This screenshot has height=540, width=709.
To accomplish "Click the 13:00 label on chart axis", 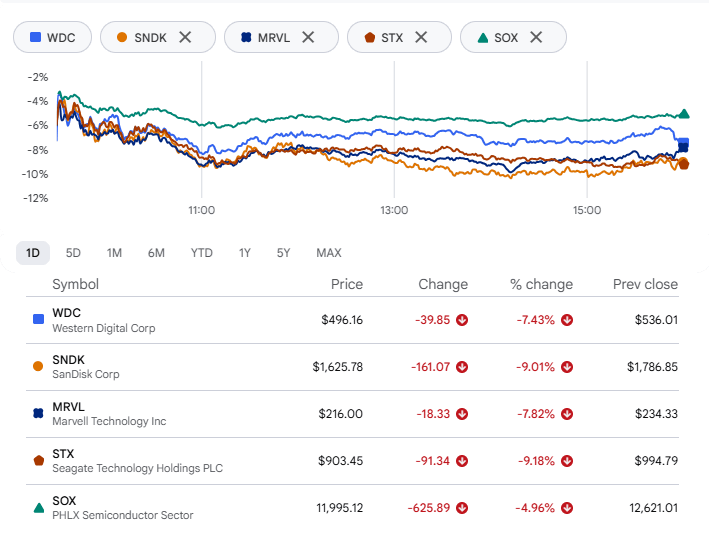I will click(x=394, y=210).
